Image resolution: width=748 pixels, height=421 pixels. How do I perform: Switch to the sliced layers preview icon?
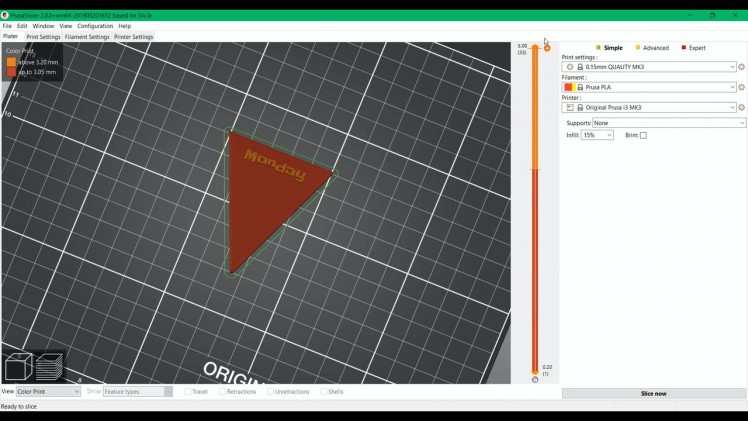pos(49,367)
